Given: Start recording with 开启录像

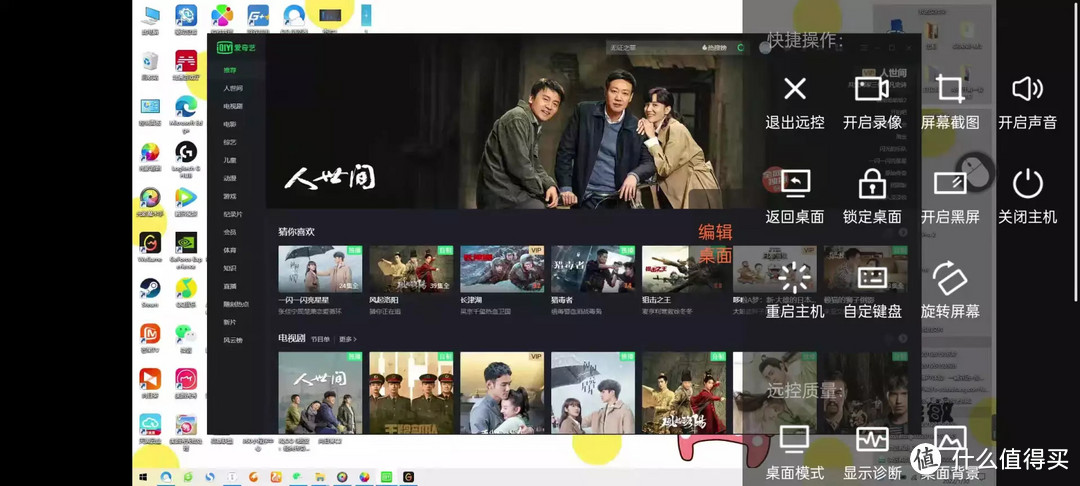Looking at the screenshot, I should [x=872, y=89].
